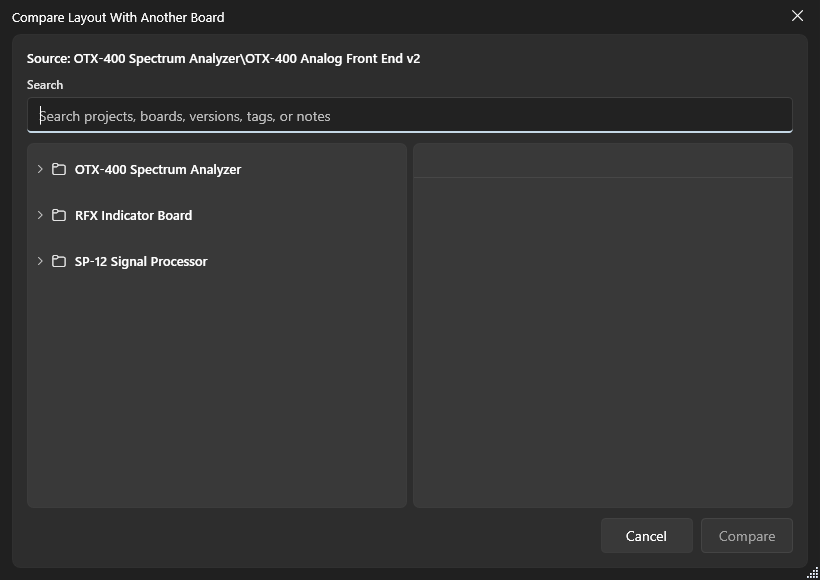Expand the SP-12 Signal Processor chevron
Image resolution: width=820 pixels, height=580 pixels.
click(x=40, y=261)
